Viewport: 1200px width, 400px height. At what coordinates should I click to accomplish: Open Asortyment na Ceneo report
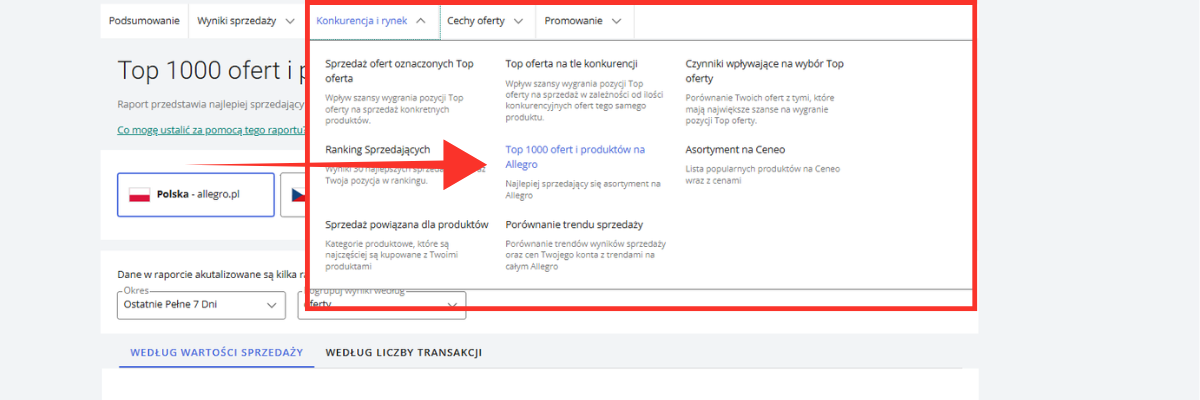735,149
